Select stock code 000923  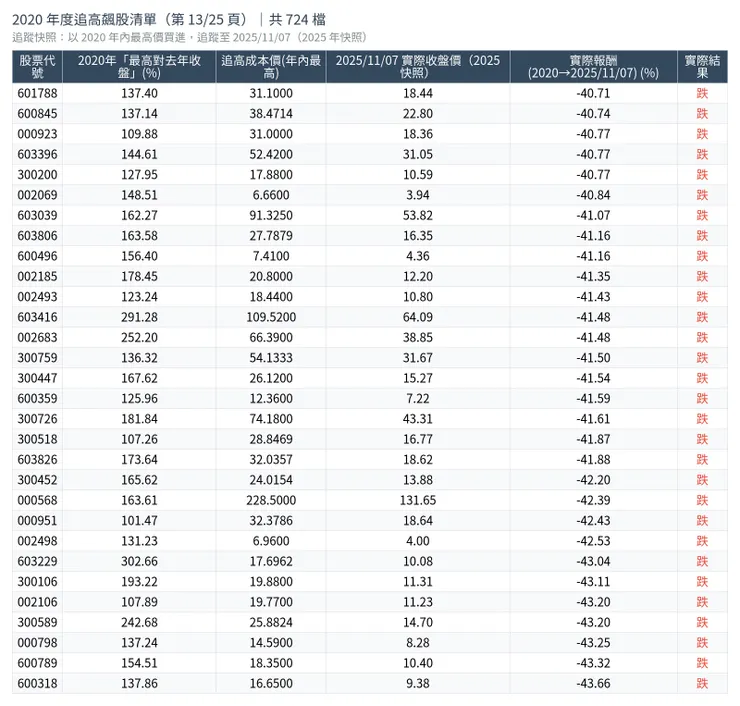(37, 134)
